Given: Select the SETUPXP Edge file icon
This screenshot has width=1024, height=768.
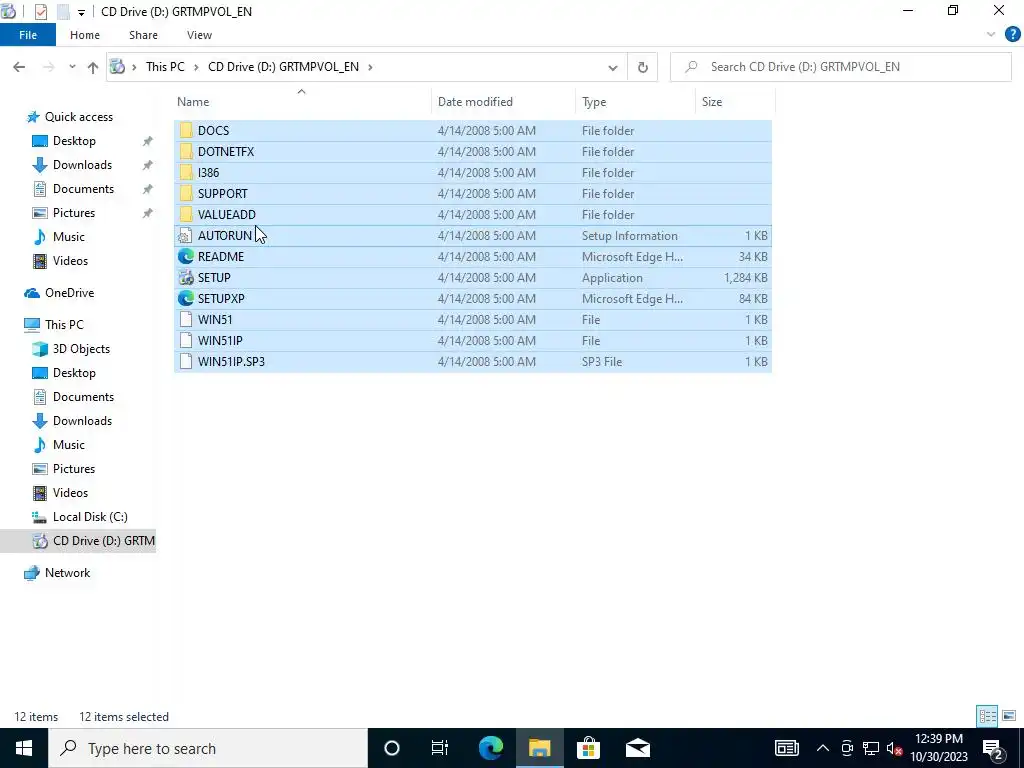Looking at the screenshot, I should pos(186,298).
